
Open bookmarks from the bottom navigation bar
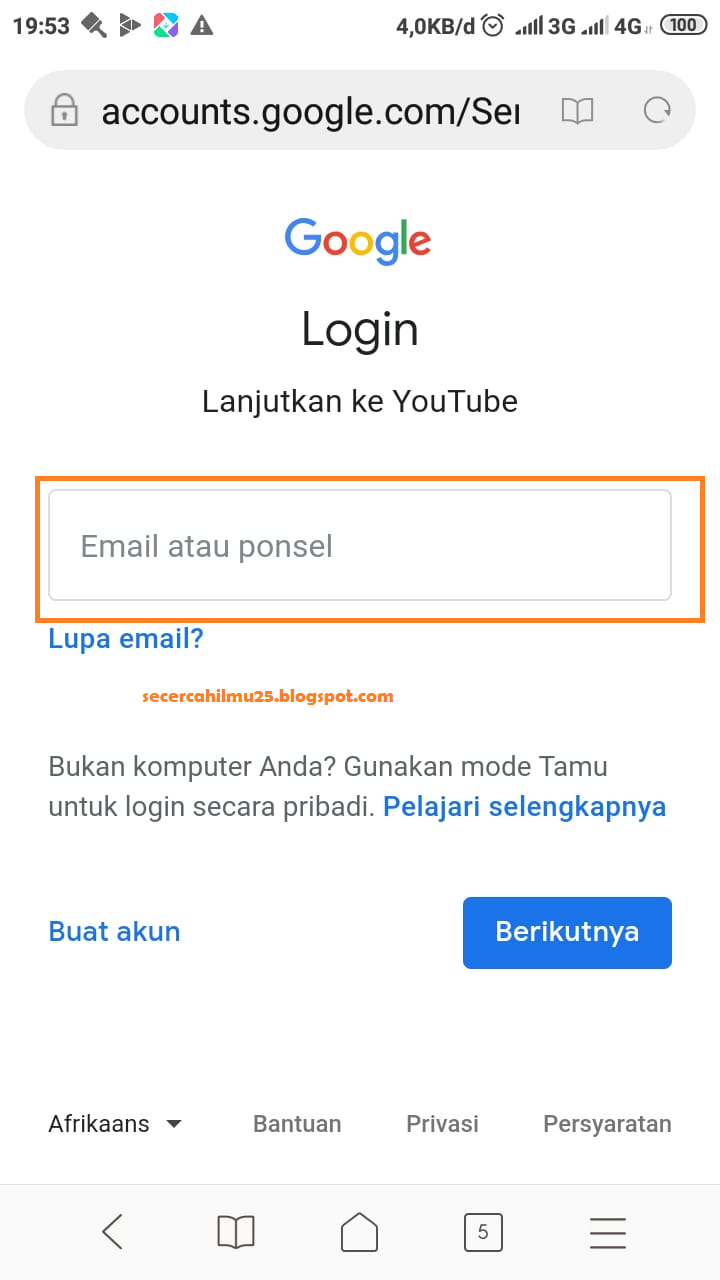pos(236,1232)
